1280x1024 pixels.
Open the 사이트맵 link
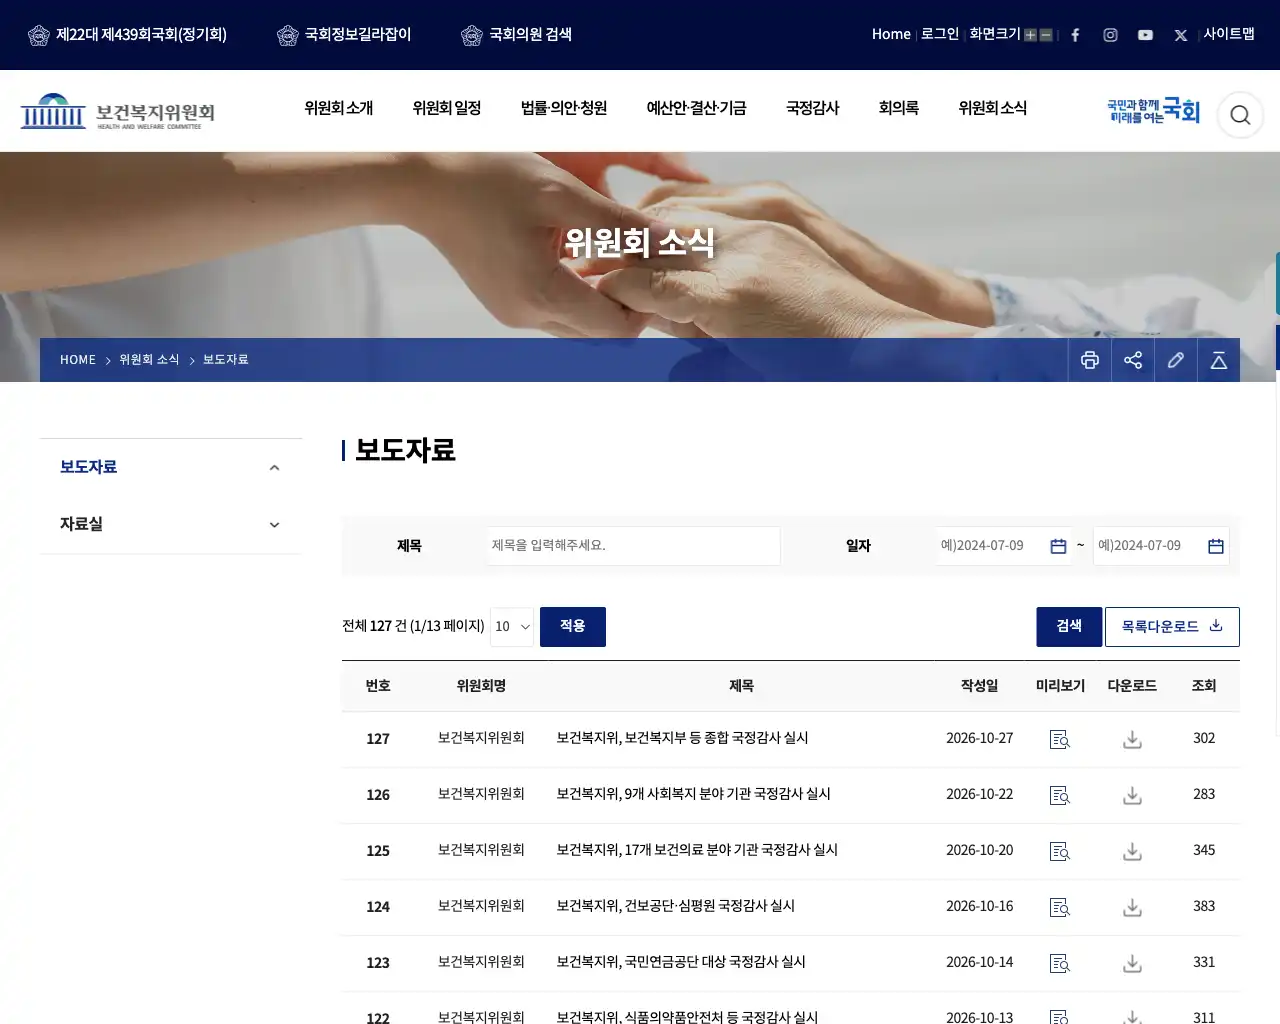coord(1229,34)
